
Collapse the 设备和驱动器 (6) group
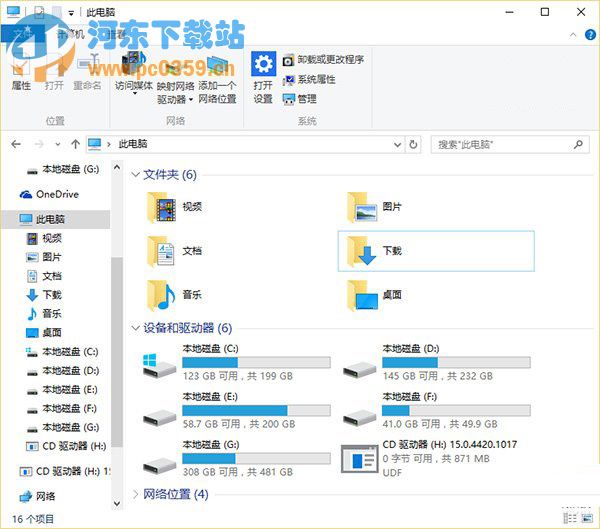tap(135, 328)
